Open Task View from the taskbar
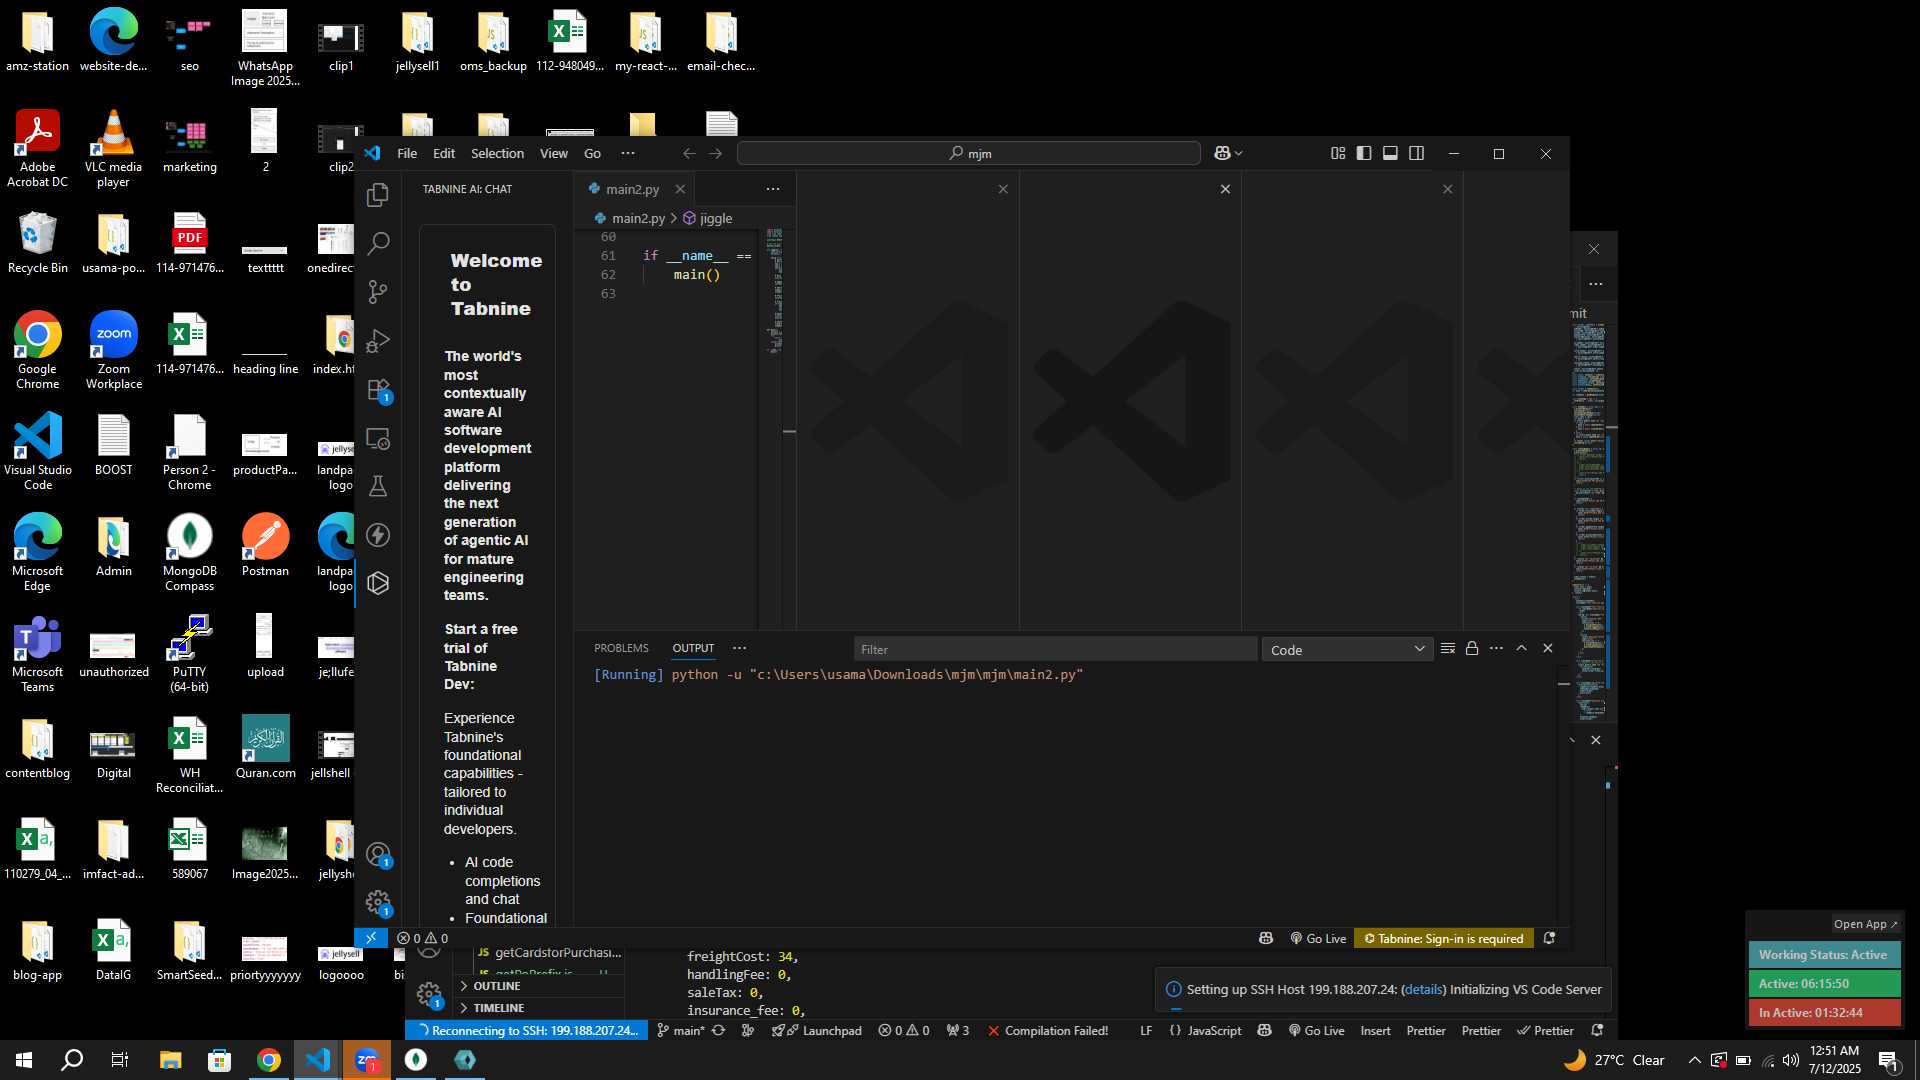This screenshot has height=1080, width=1920. coord(120,1060)
